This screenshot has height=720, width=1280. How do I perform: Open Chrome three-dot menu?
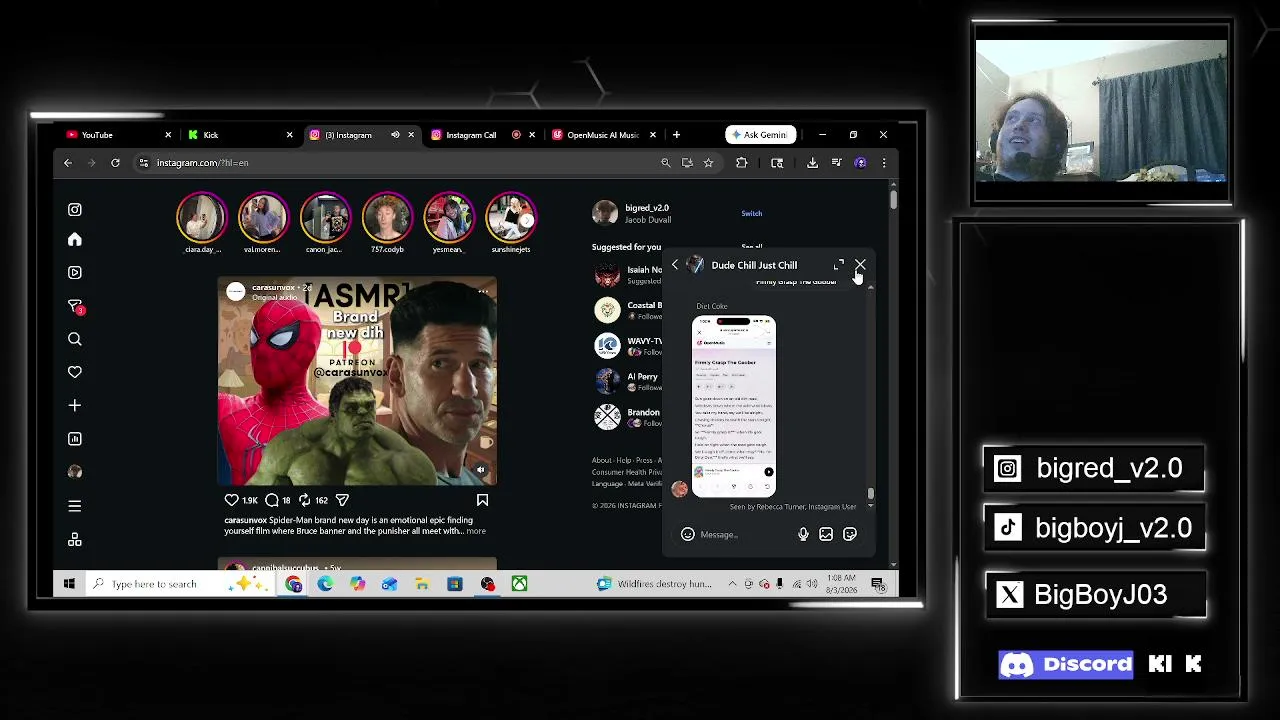[884, 163]
